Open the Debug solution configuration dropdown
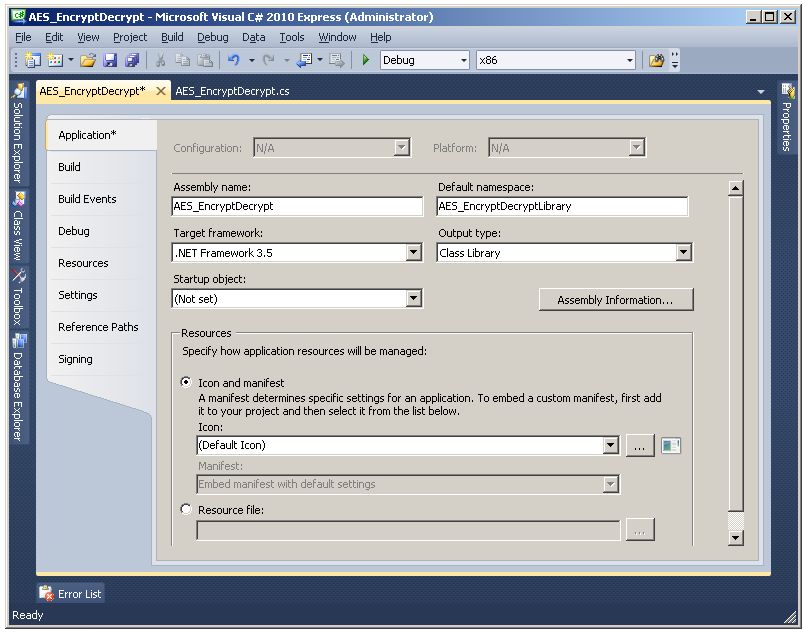Viewport: 803px width, 632px height. [425, 60]
